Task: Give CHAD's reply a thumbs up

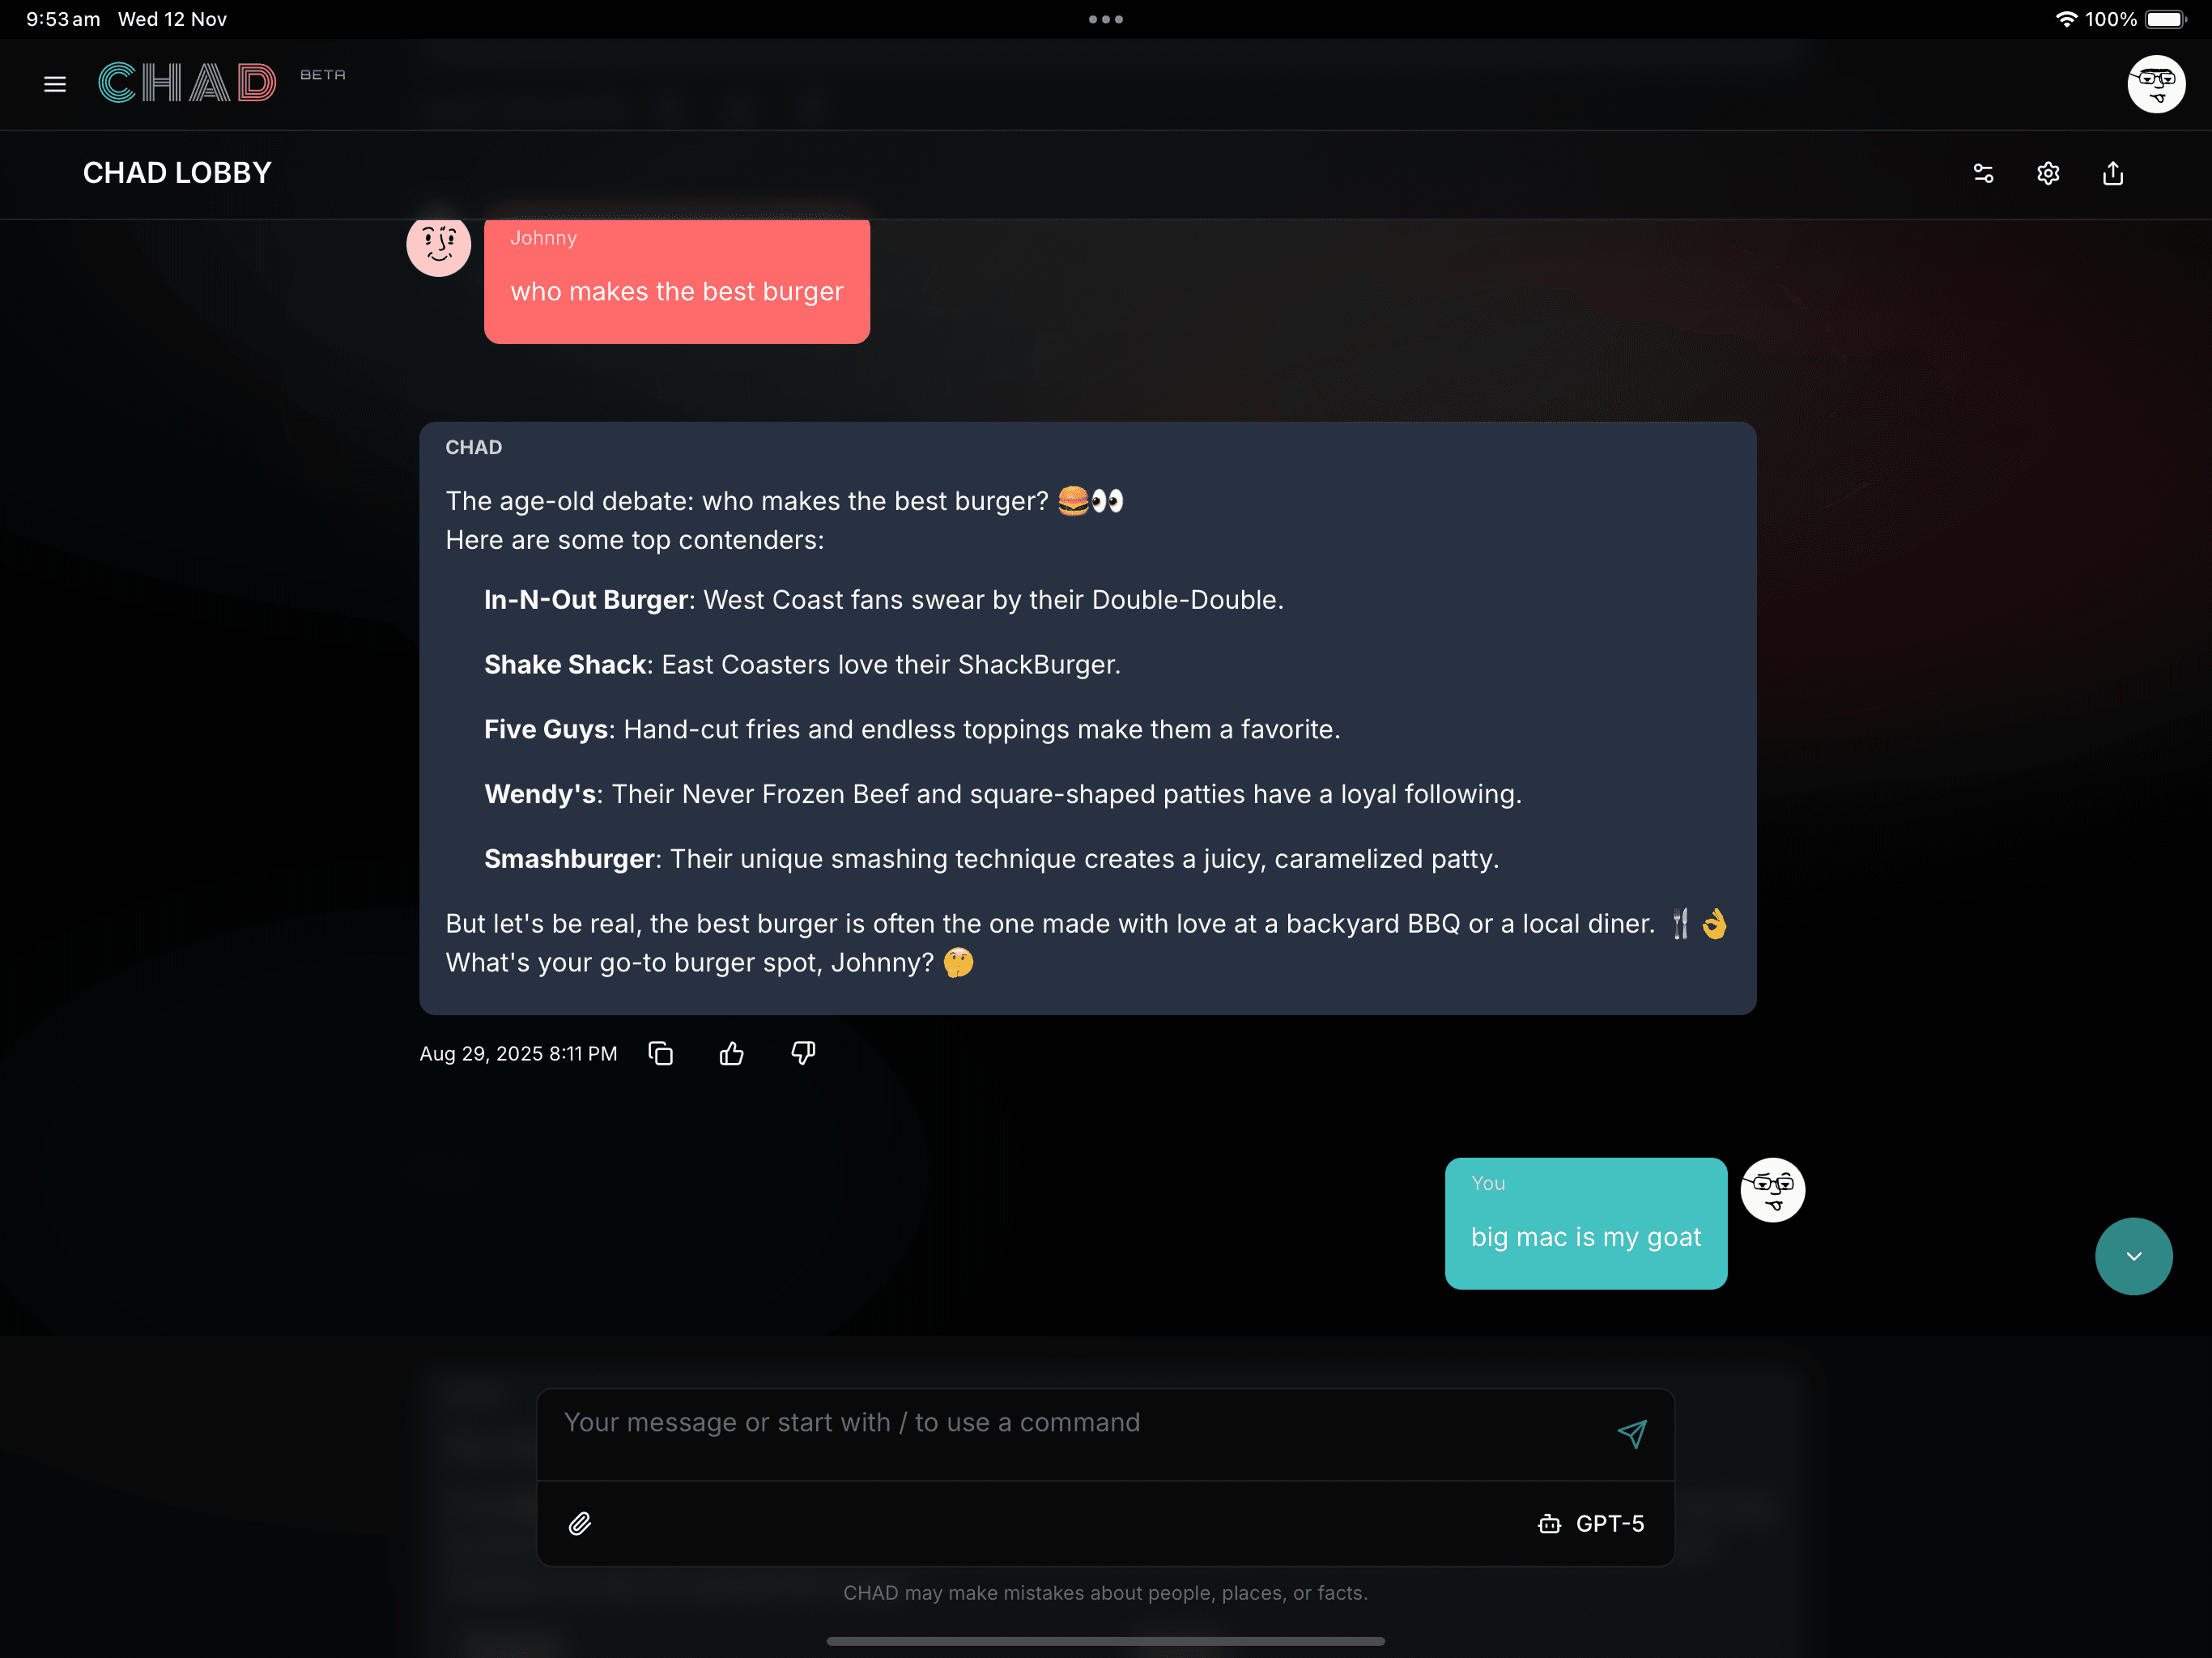Action: coord(732,1053)
